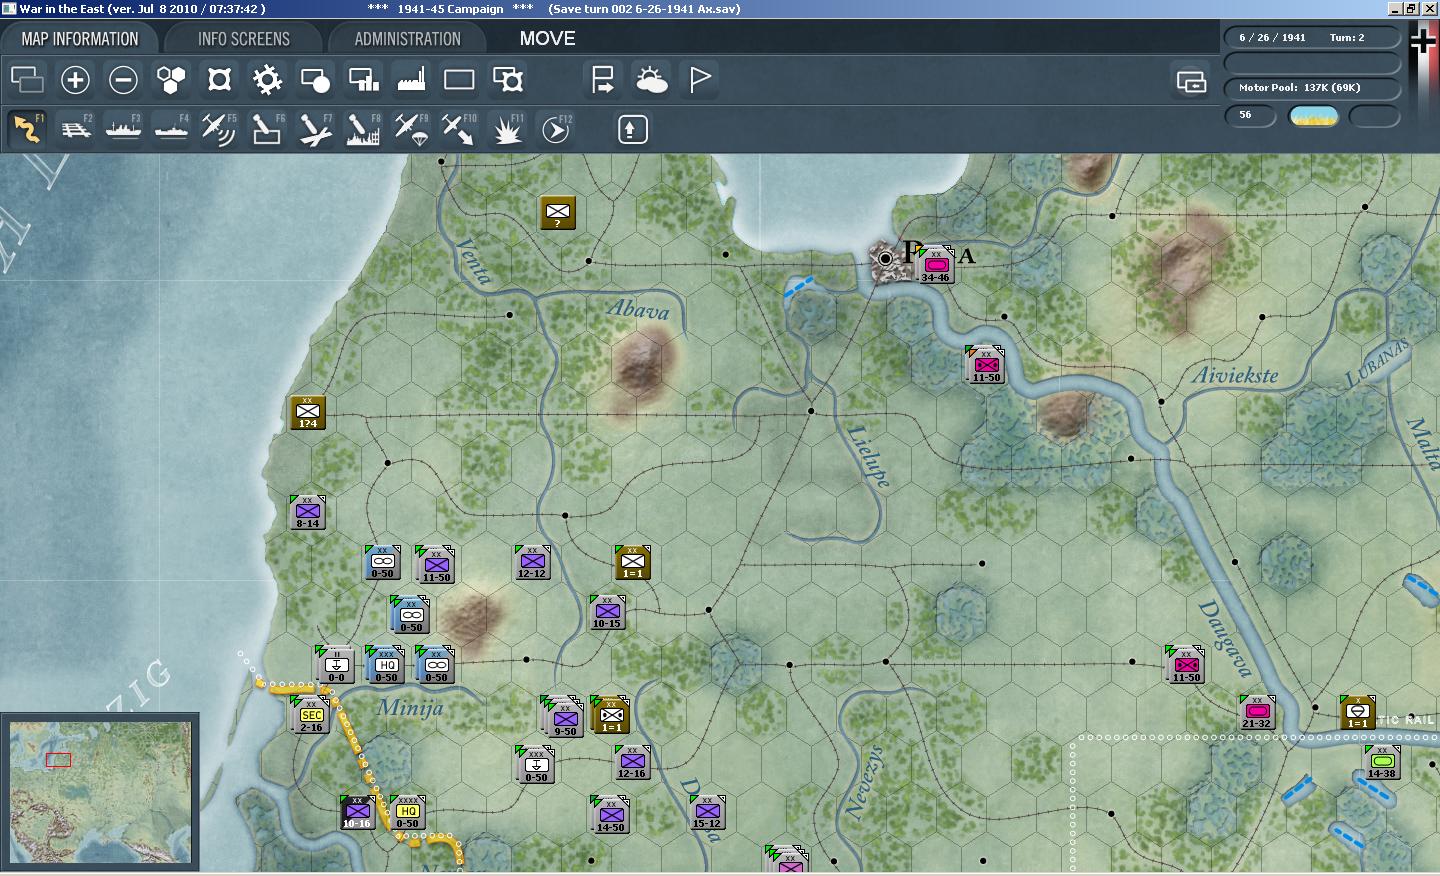Select the F9 air transport parachute mode

[x=411, y=129]
